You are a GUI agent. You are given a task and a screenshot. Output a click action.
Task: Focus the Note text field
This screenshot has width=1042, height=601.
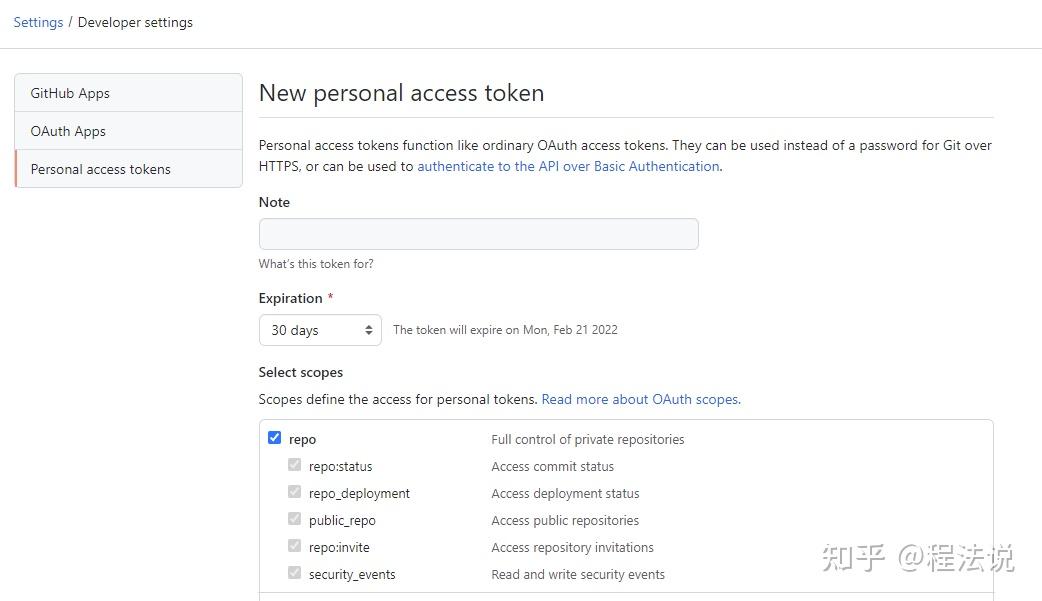[478, 234]
